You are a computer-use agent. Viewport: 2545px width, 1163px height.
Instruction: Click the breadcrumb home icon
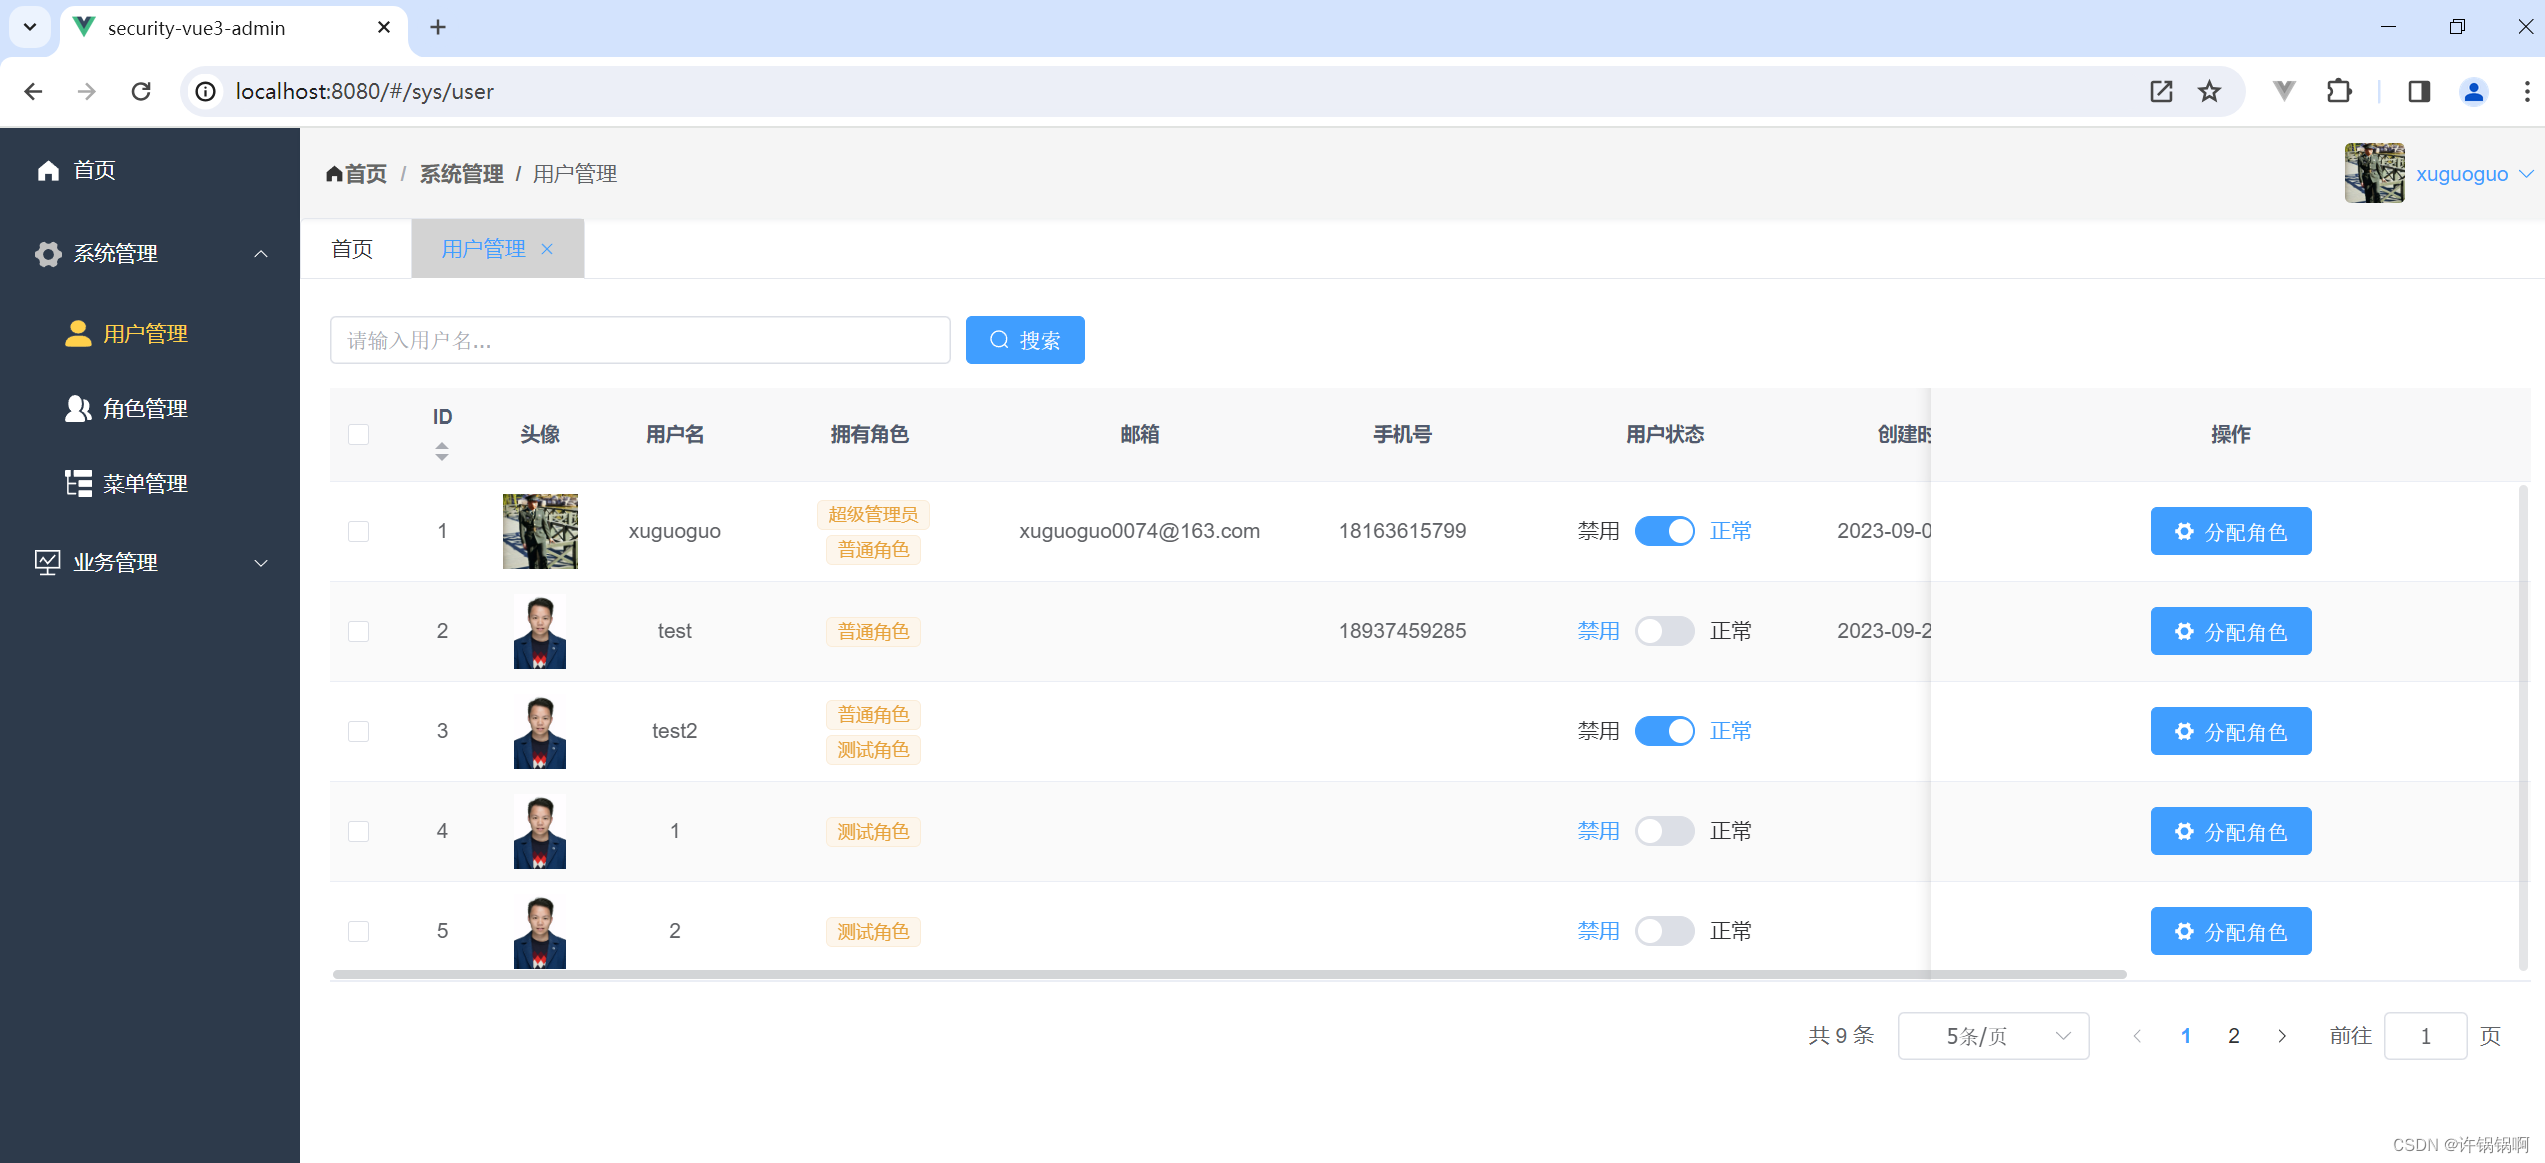click(x=334, y=174)
